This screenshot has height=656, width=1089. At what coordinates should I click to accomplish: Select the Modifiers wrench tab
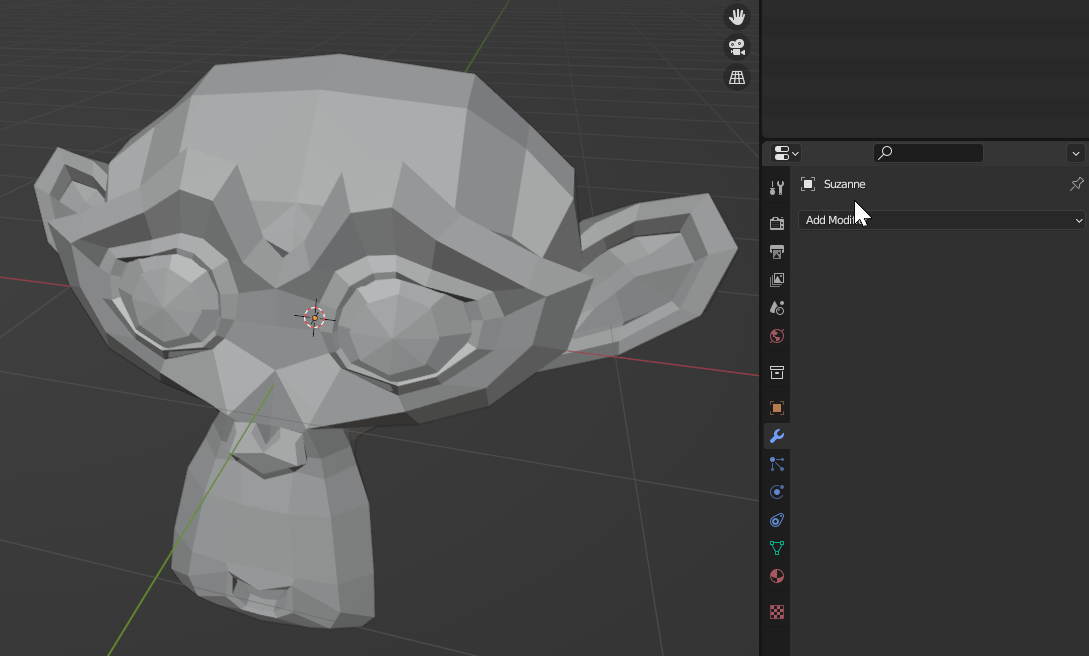click(x=776, y=436)
